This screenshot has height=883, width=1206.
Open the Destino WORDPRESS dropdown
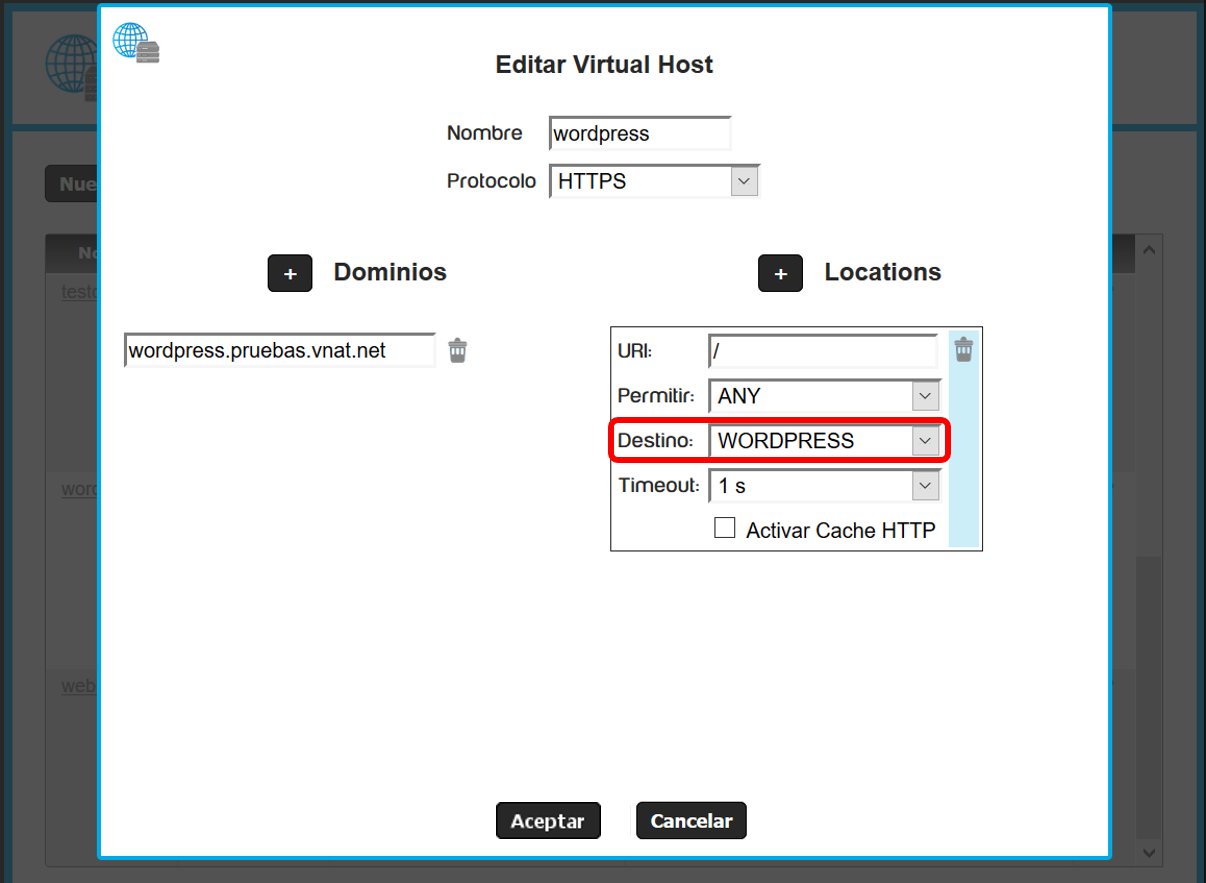pyautogui.click(x=824, y=441)
